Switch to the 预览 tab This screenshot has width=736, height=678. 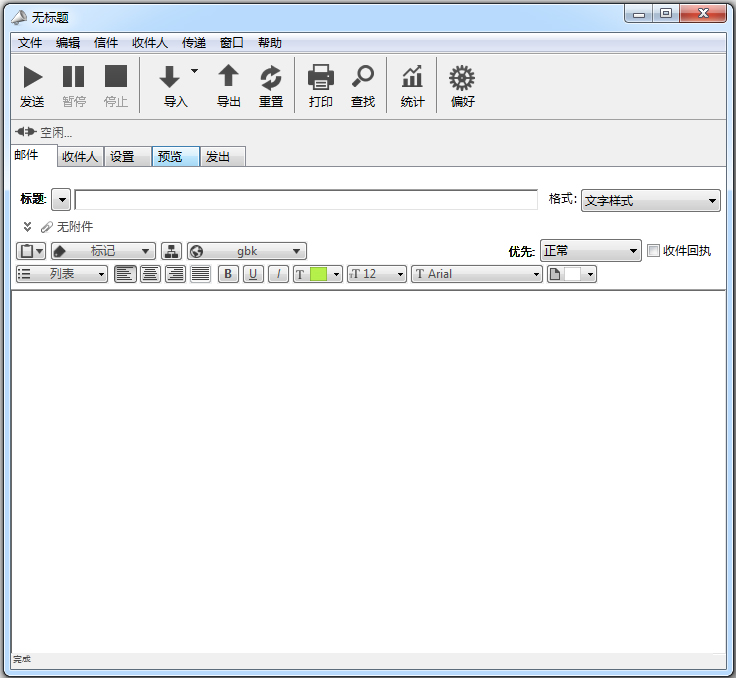pyautogui.click(x=174, y=157)
